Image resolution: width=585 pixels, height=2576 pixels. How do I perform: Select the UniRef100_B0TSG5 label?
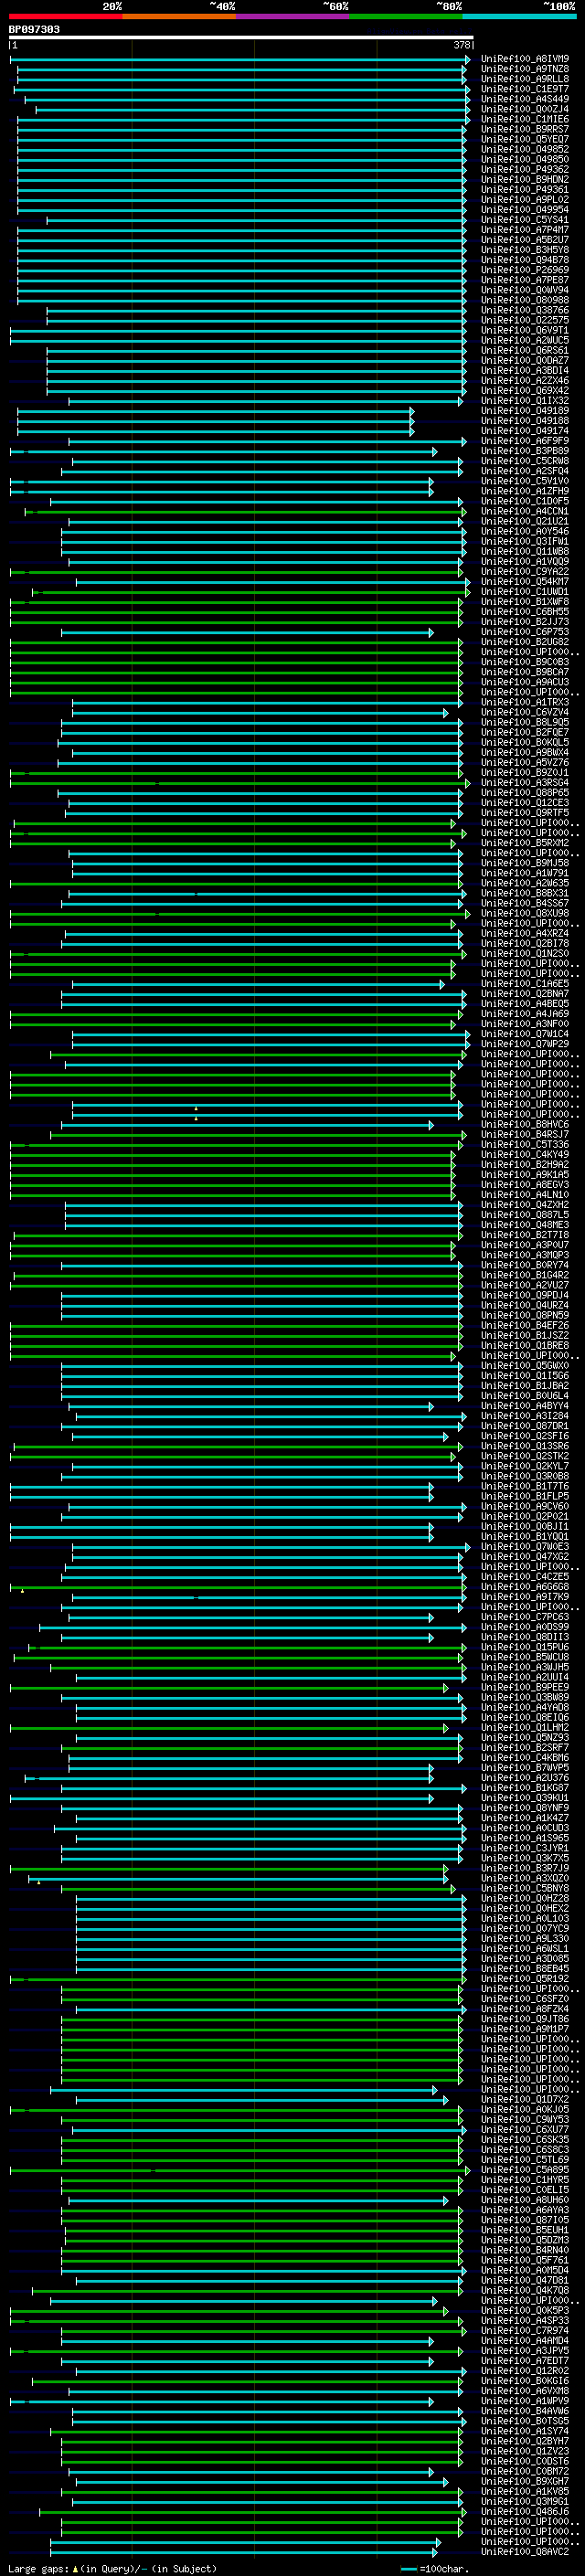pos(525,2421)
